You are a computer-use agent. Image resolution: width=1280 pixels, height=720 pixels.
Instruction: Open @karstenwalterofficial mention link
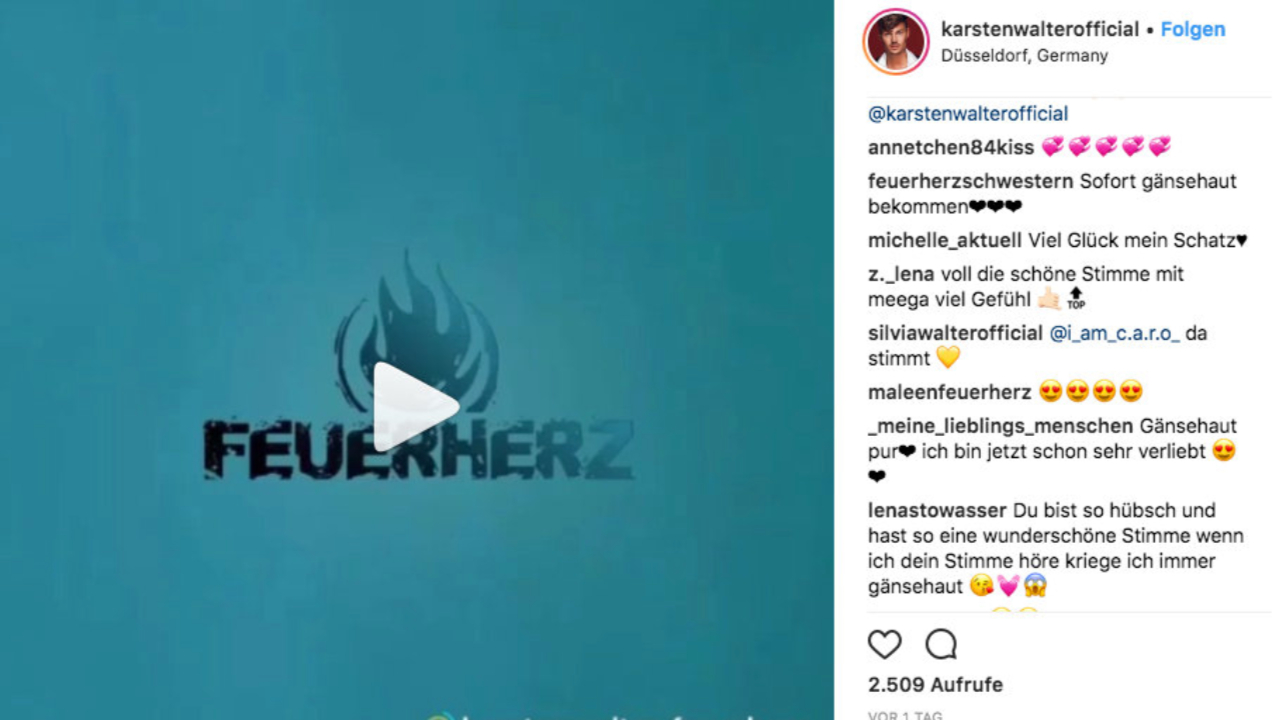point(968,114)
